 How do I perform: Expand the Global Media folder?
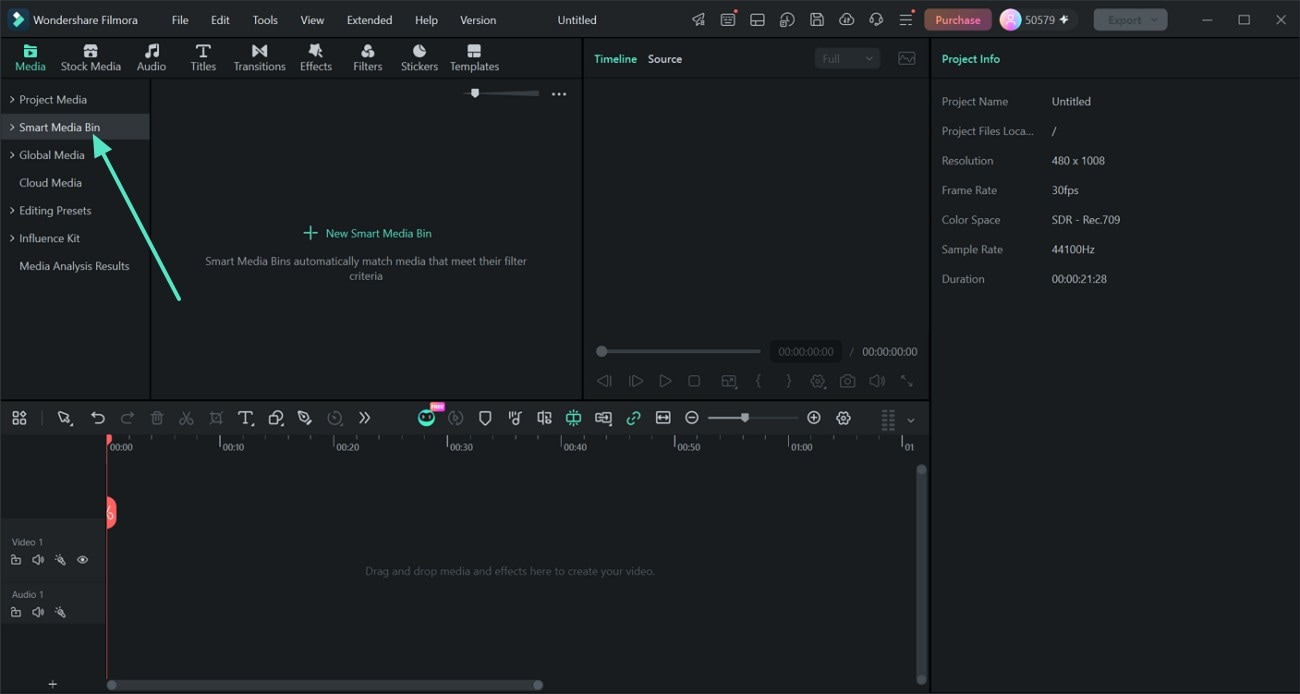[x=12, y=155]
